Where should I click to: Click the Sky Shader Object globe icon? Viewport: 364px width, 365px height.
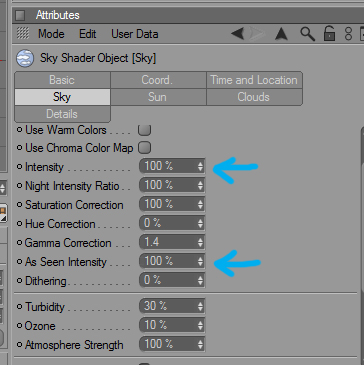click(x=25, y=58)
